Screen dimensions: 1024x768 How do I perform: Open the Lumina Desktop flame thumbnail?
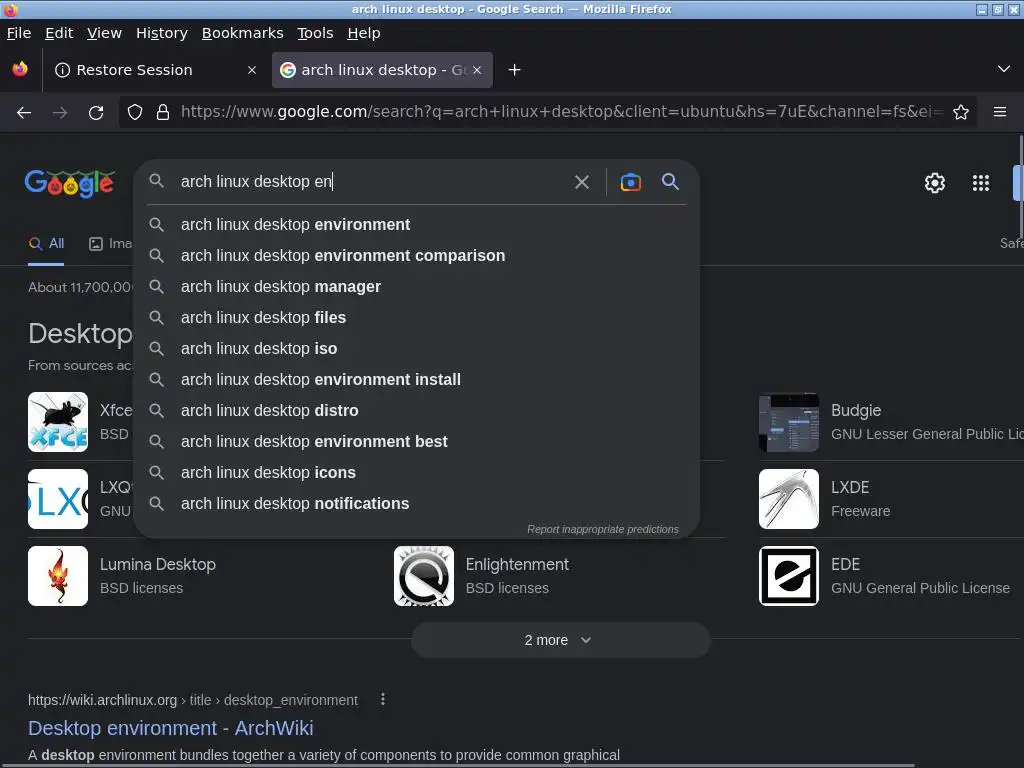(x=58, y=576)
